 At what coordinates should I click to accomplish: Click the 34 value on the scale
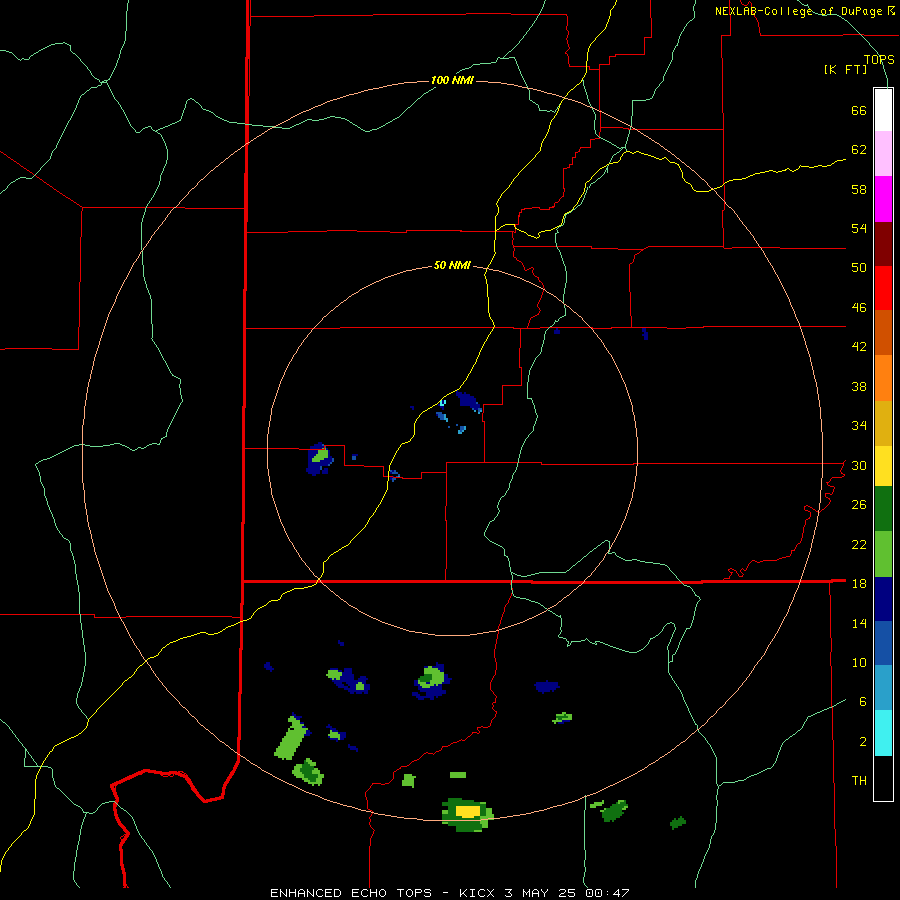click(859, 425)
